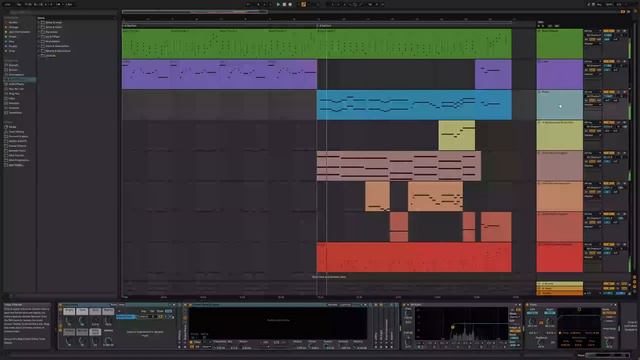Start playback with the Play button
Screen dimensions: 640x360
pos(278,4)
